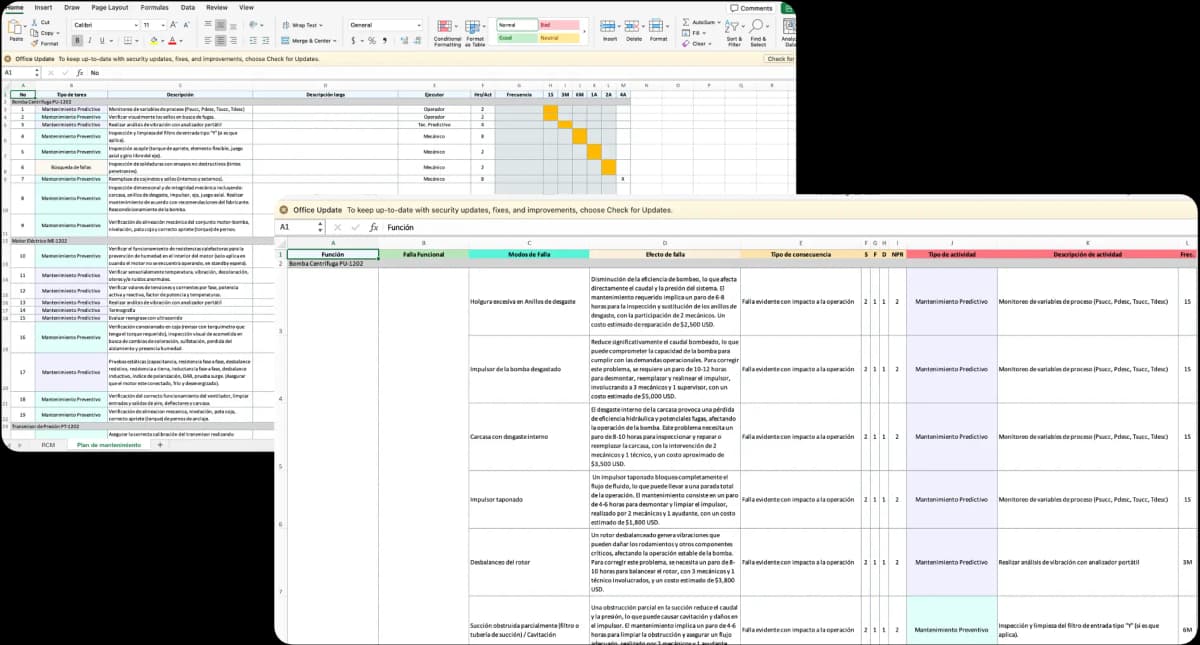The image size is (1200, 645).
Task: Open the RCM sheet tab
Action: click(48, 444)
